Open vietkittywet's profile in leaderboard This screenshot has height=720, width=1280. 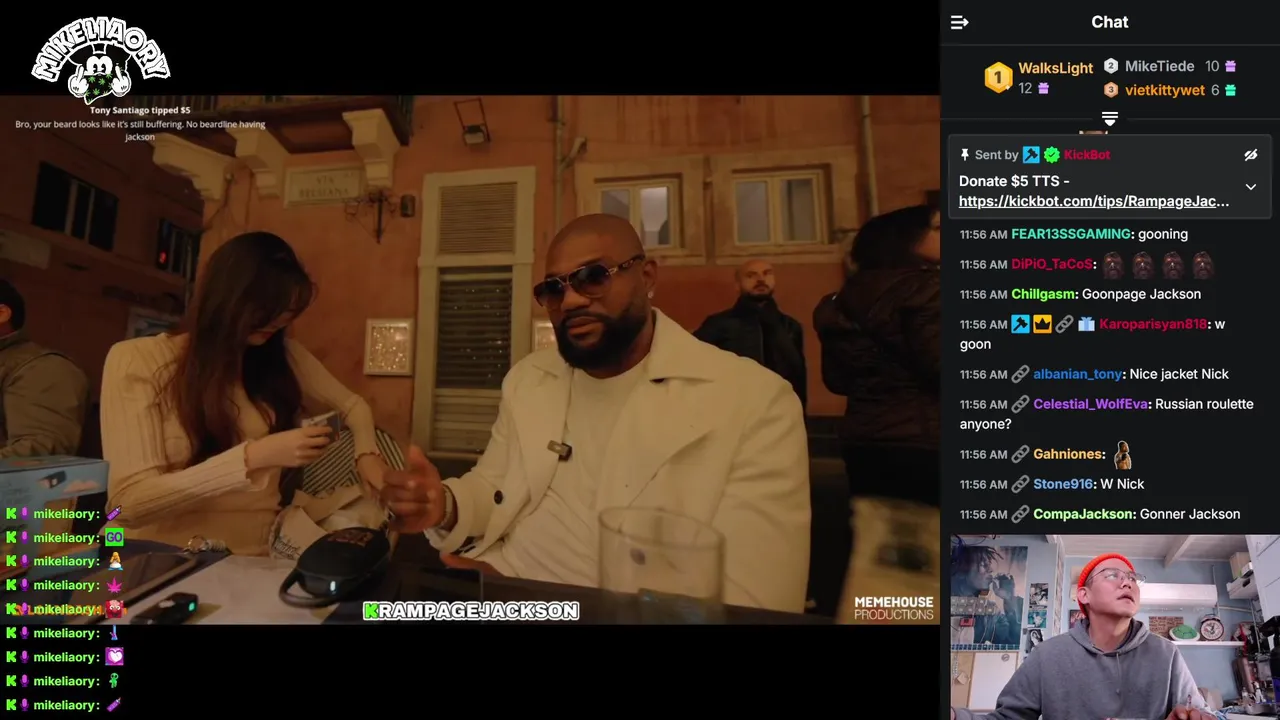[x=1165, y=90]
